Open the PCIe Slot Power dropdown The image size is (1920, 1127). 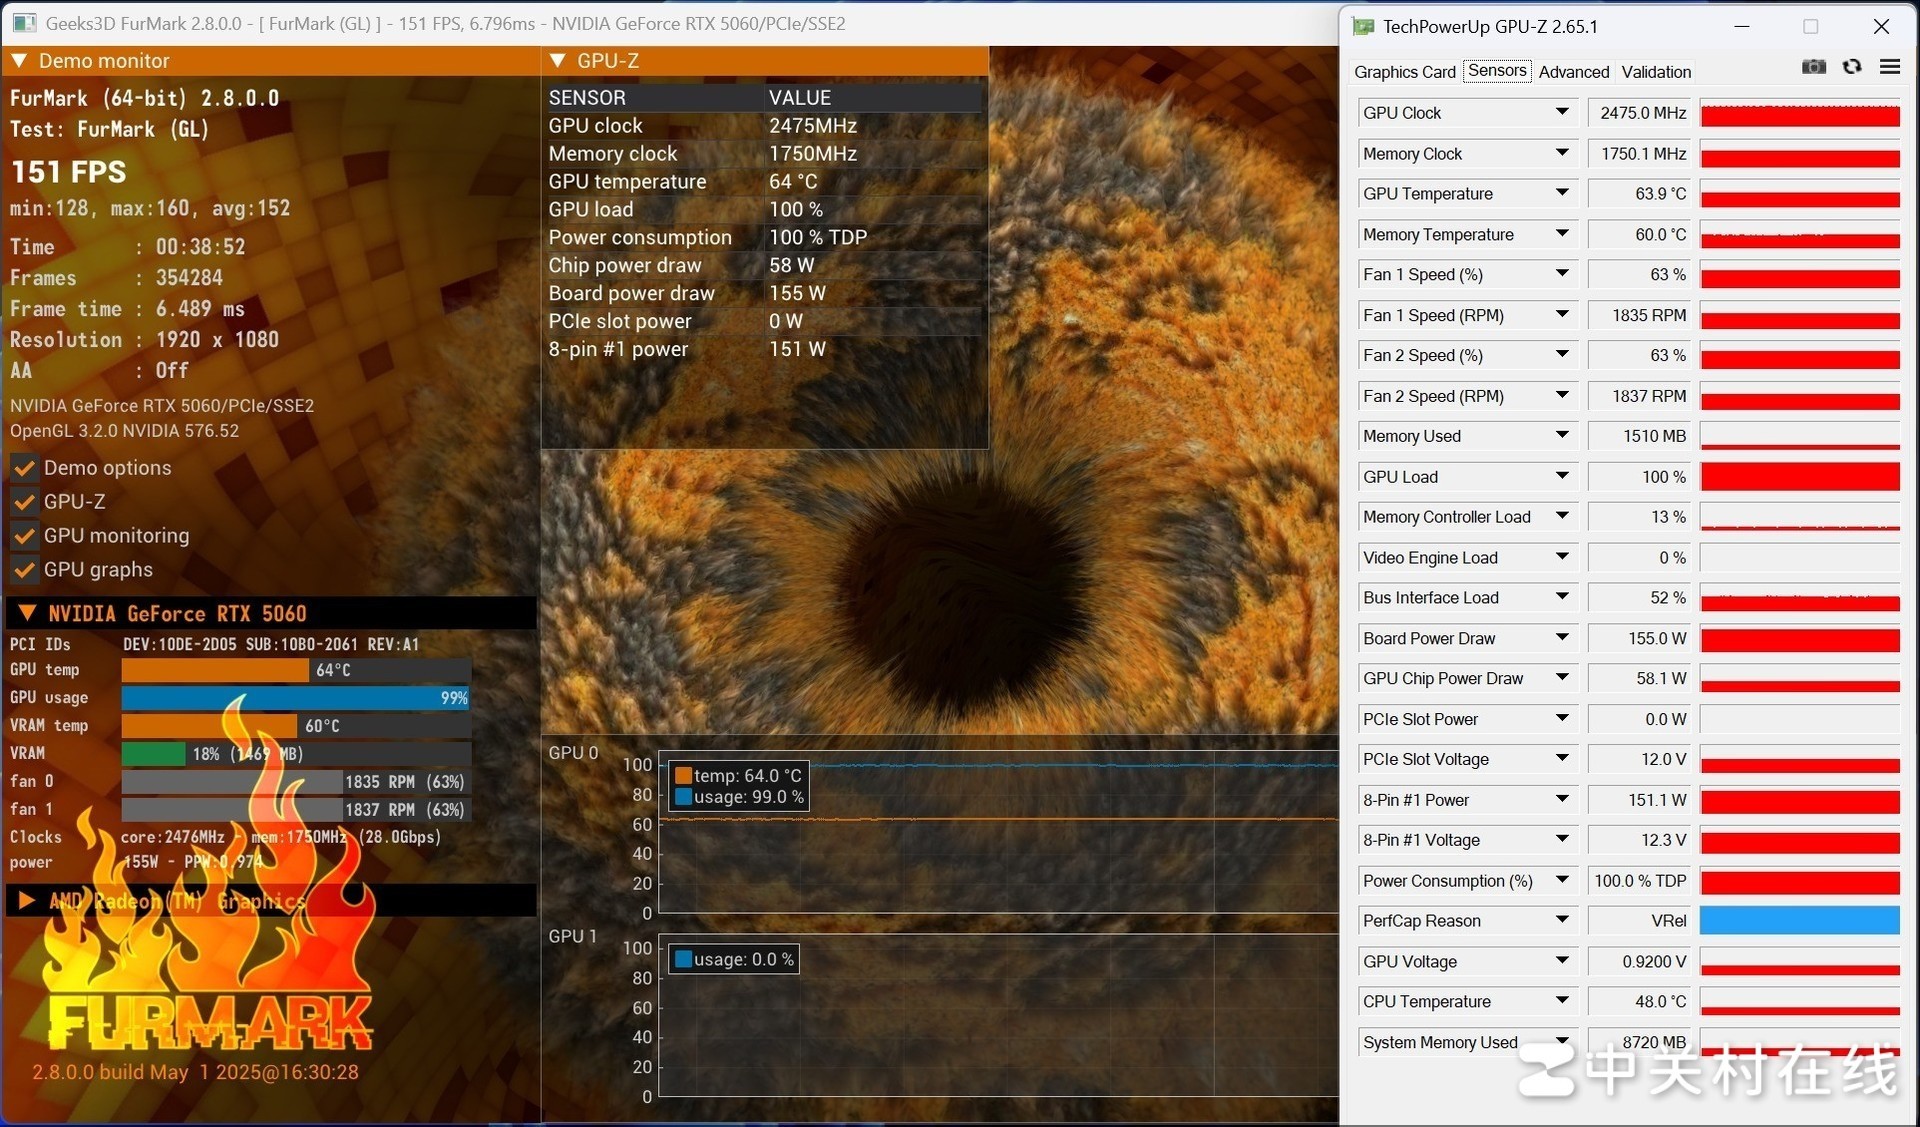tap(1561, 719)
